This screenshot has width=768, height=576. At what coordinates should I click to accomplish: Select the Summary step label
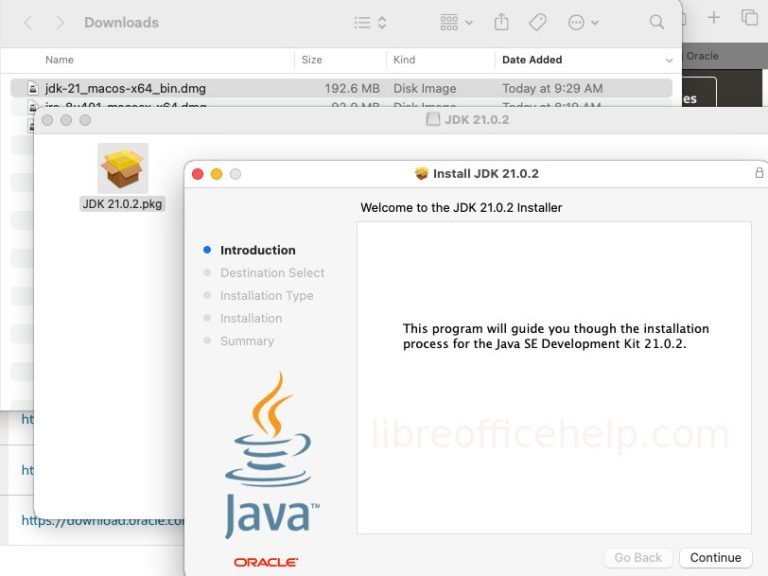point(247,341)
